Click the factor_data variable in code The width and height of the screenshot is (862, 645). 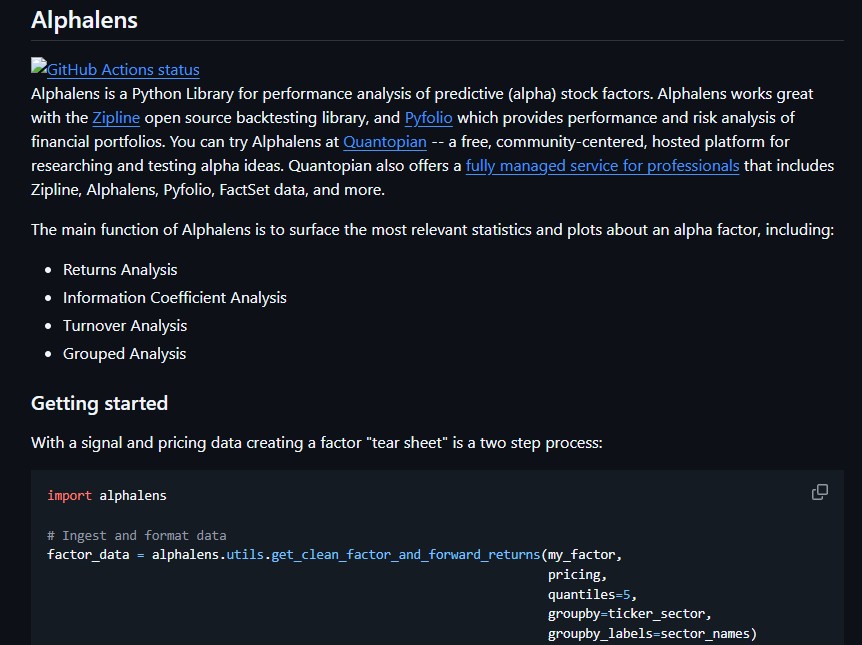89,555
